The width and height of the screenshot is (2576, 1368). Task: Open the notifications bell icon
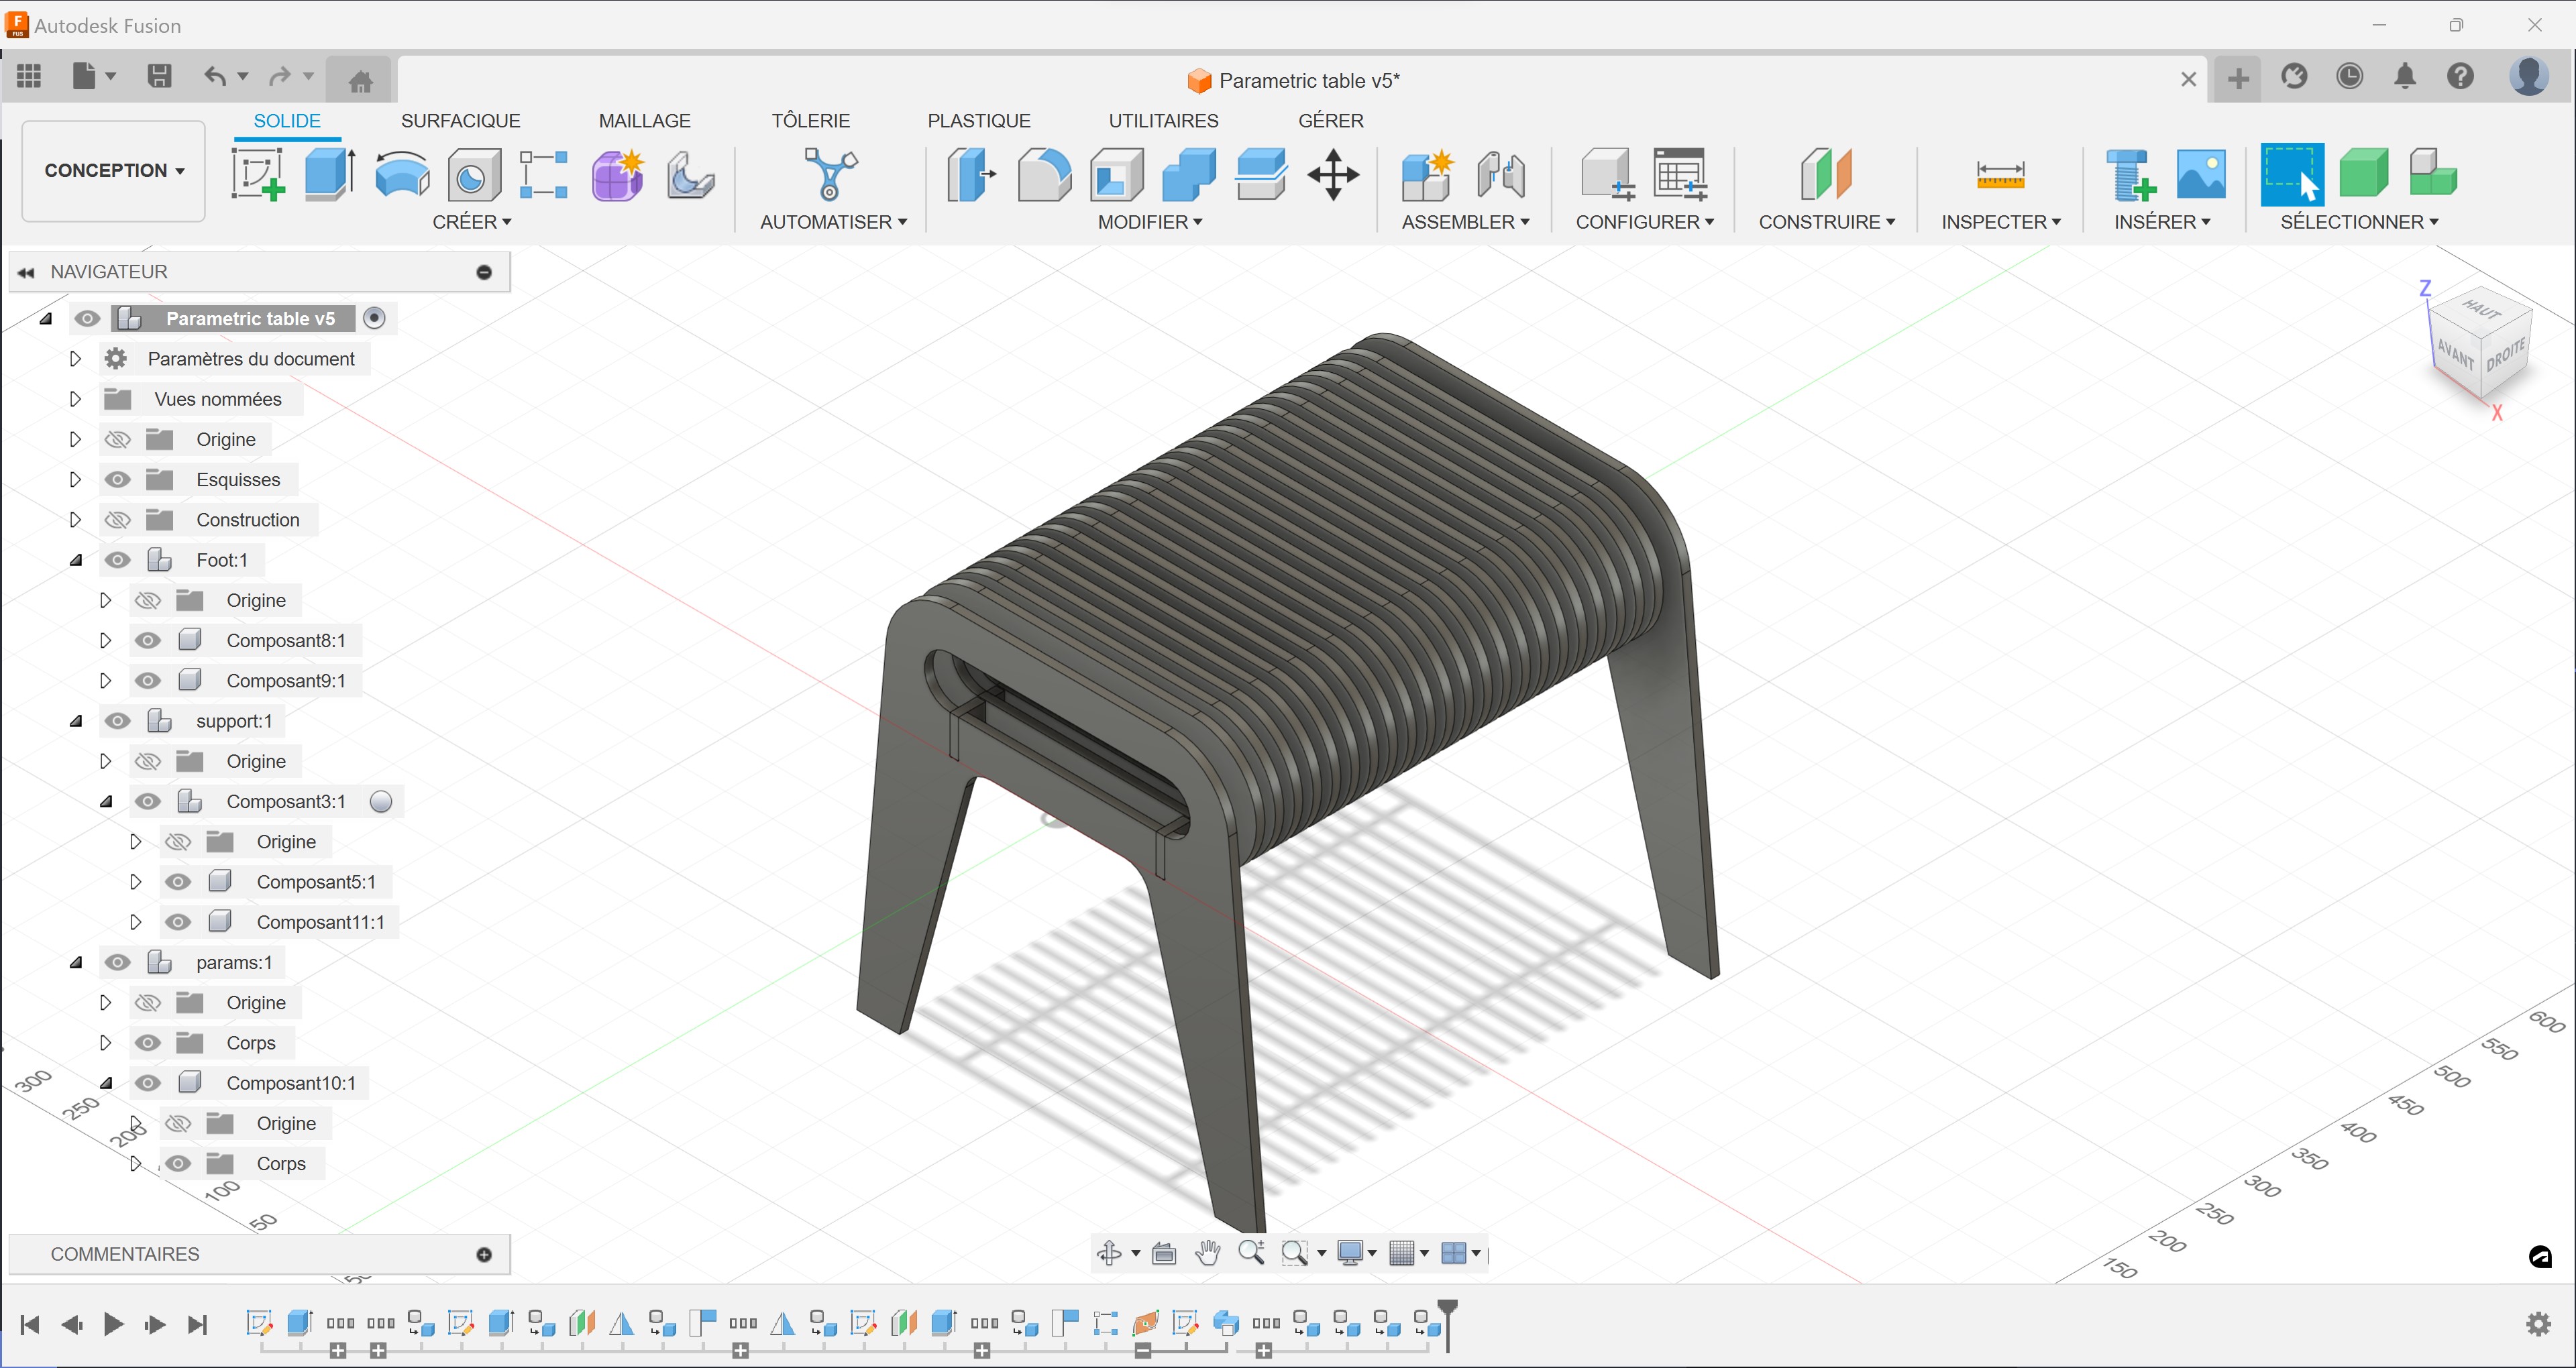click(2405, 76)
